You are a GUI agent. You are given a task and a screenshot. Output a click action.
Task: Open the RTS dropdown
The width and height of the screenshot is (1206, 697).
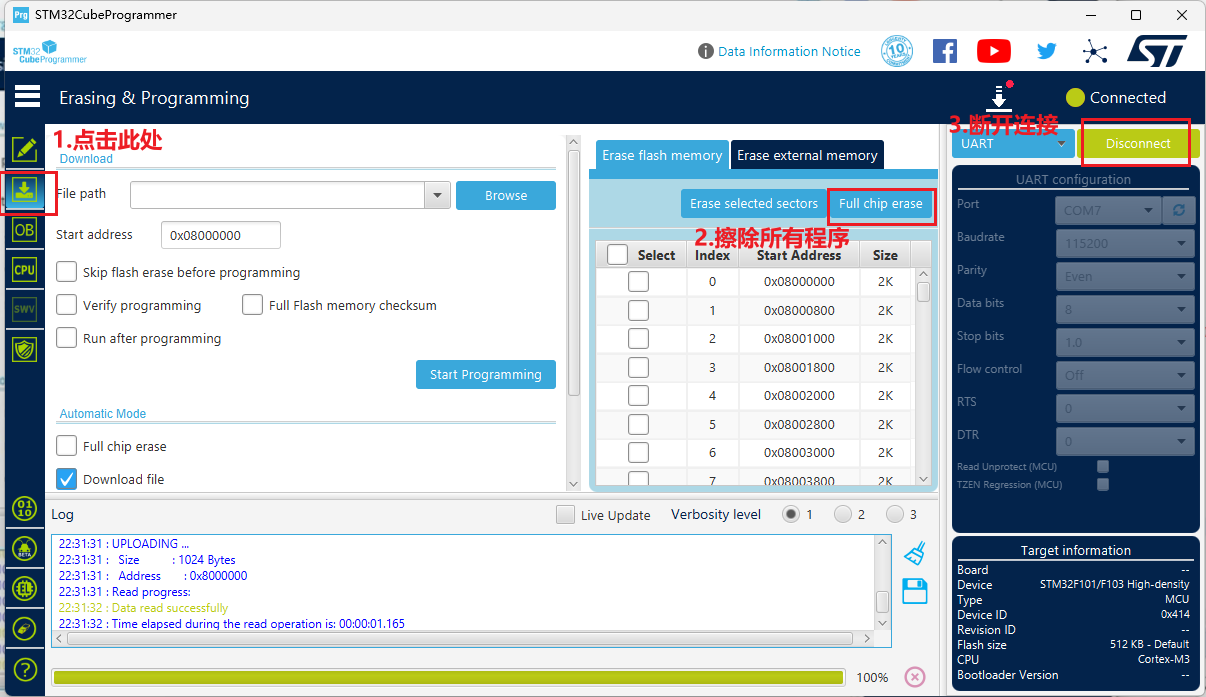1125,408
